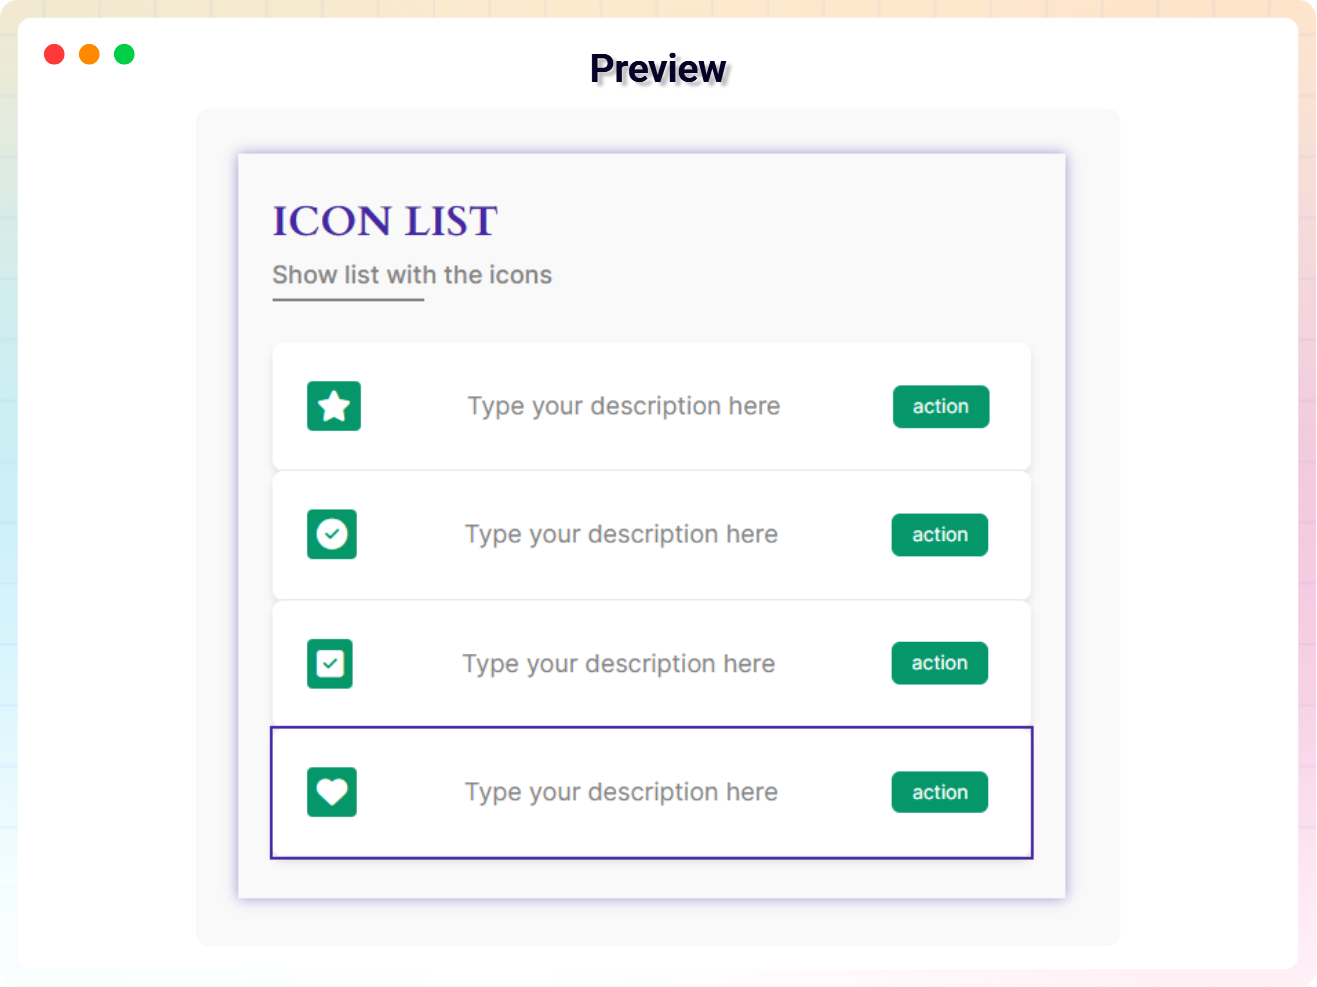The height and width of the screenshot is (987, 1317).
Task: Select the "Show list with the icons" subtitle
Action: 412,275
